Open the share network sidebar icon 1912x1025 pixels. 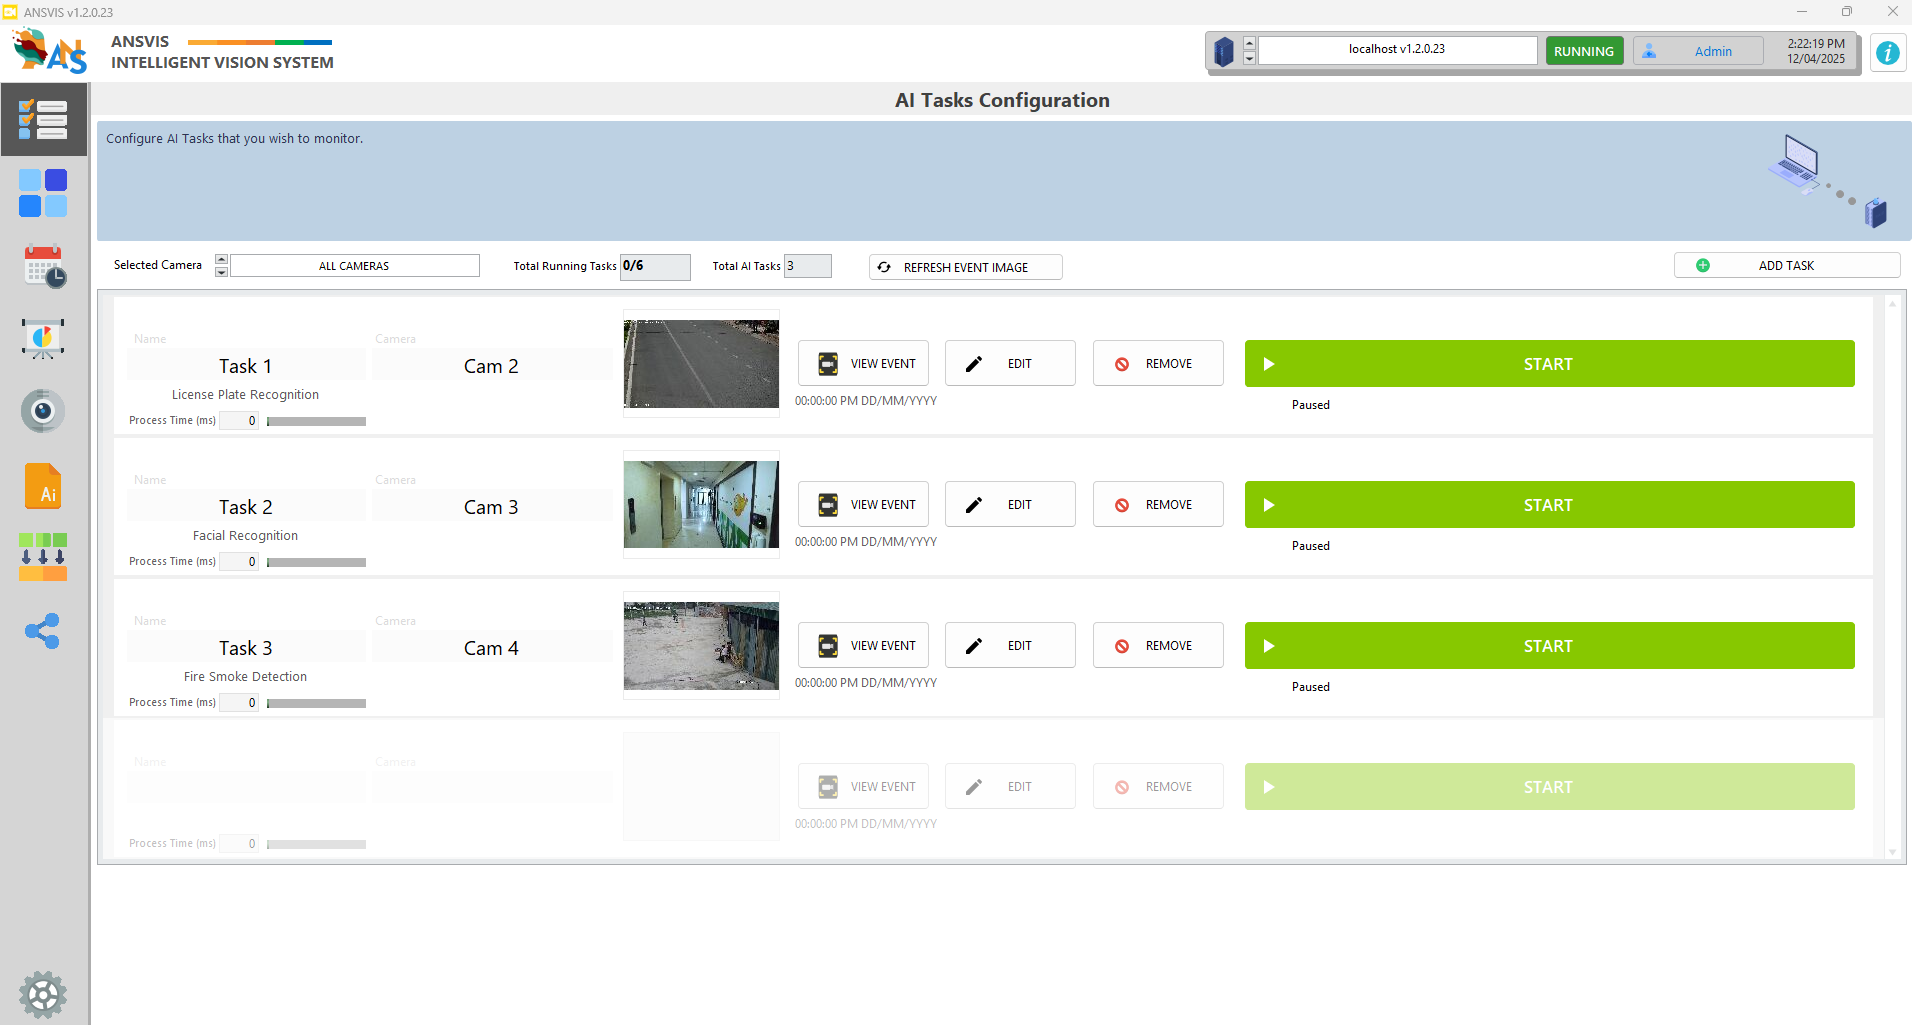pyautogui.click(x=43, y=631)
